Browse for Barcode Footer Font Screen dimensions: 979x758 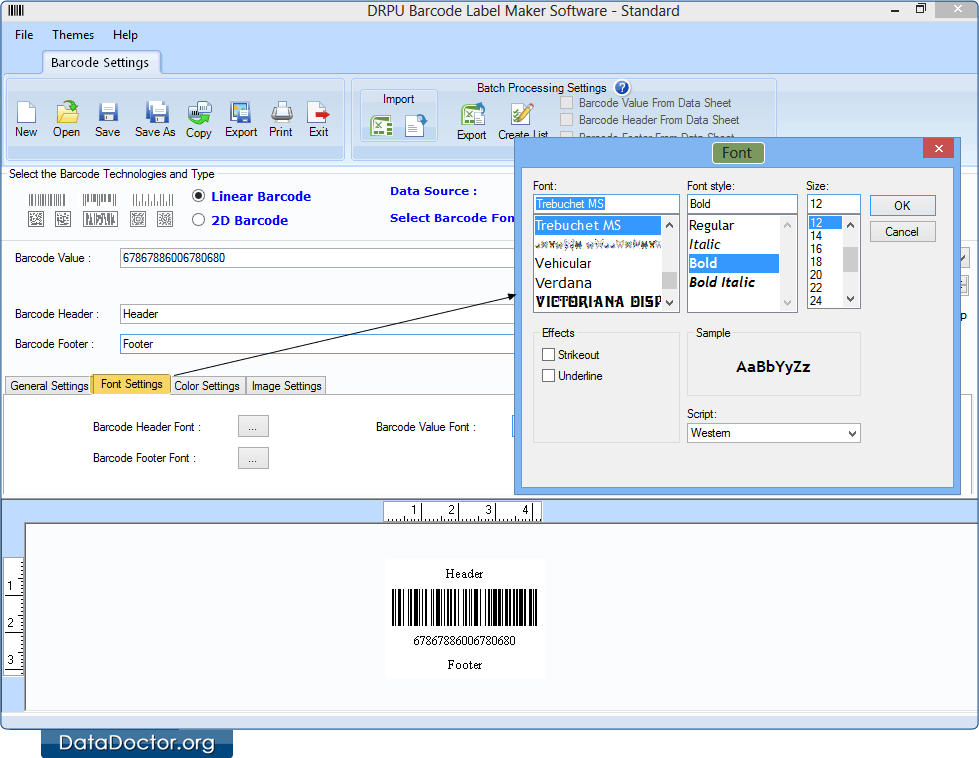pos(253,458)
